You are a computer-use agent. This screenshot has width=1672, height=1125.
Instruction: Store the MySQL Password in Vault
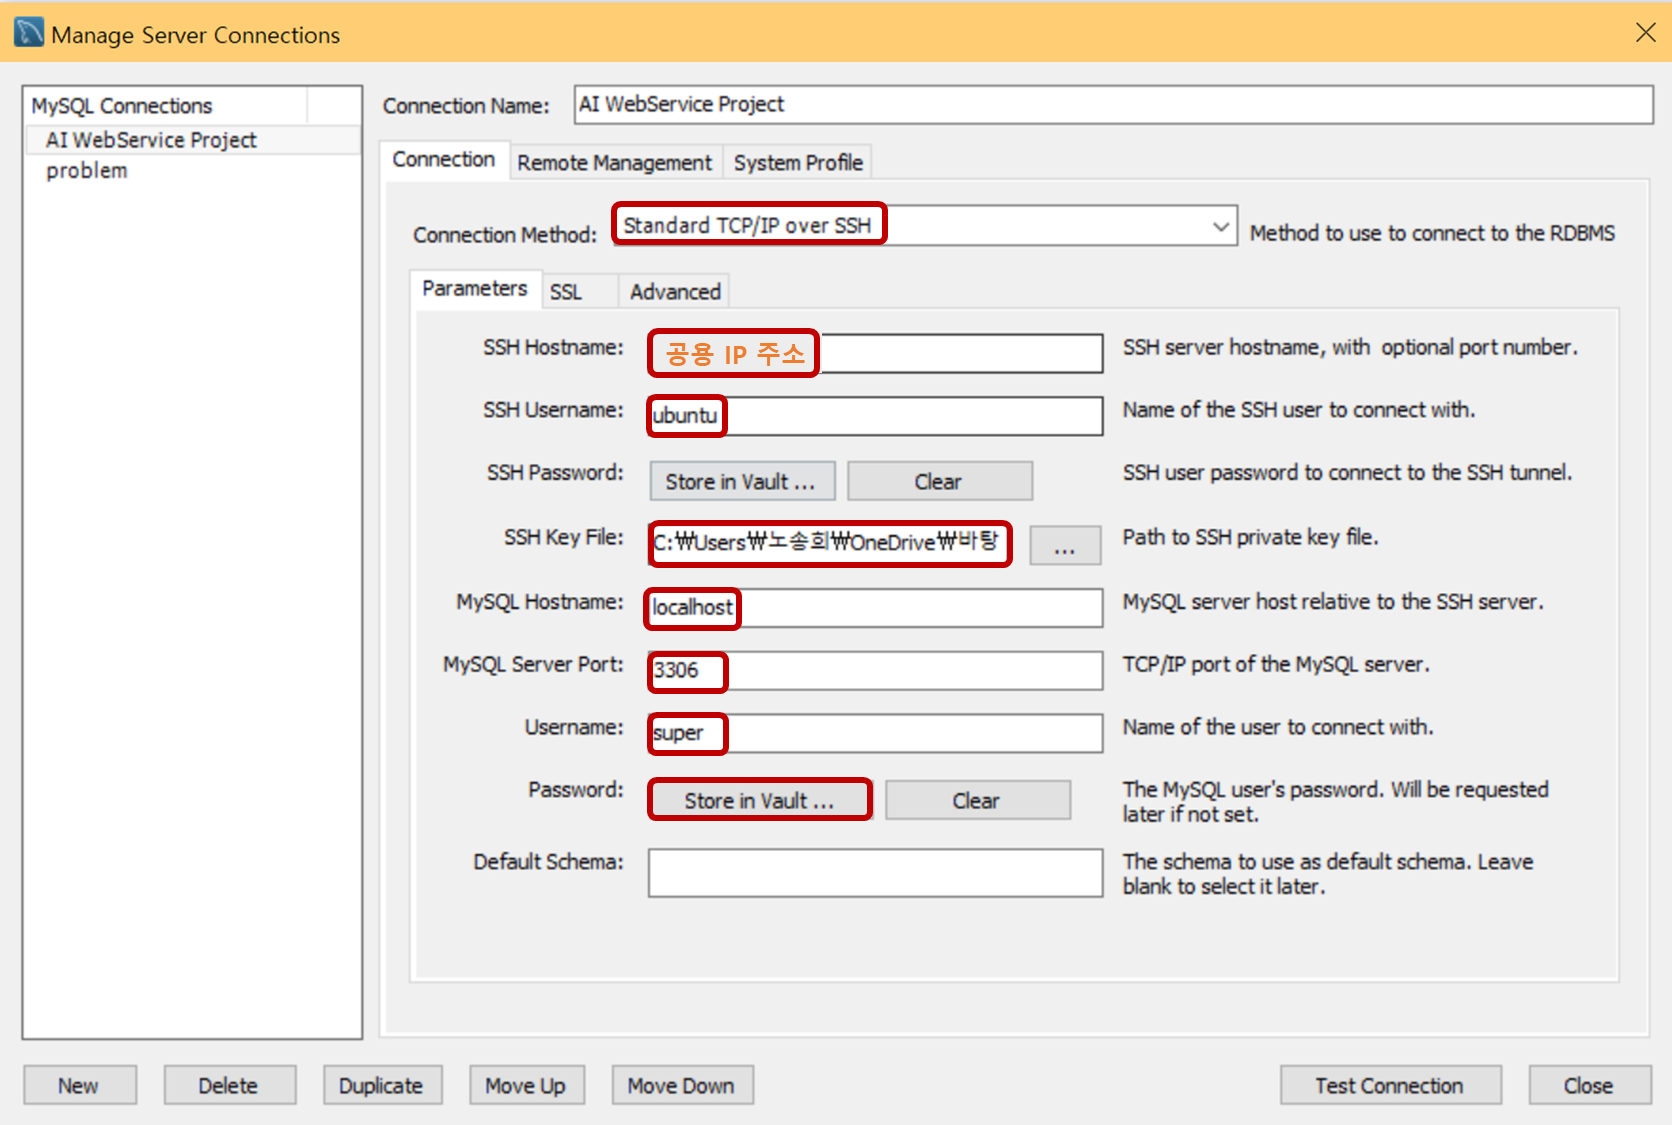pyautogui.click(x=760, y=800)
